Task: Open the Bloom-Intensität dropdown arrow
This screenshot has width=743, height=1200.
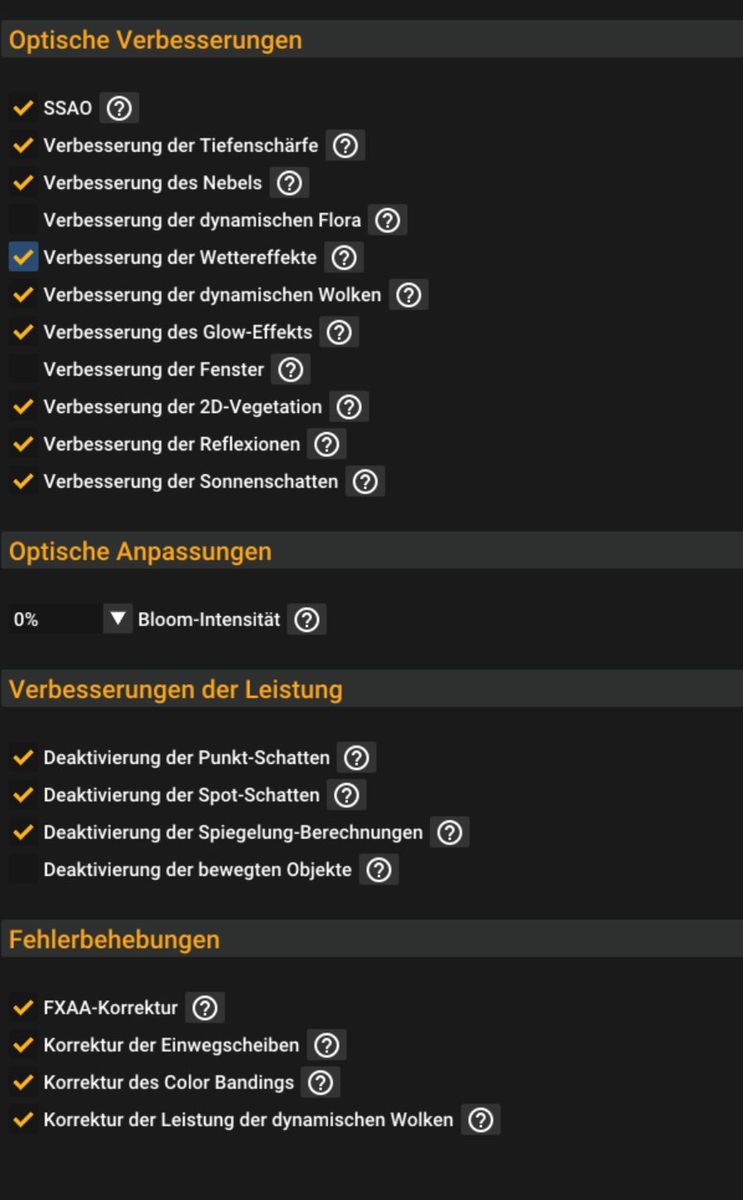Action: 118,619
